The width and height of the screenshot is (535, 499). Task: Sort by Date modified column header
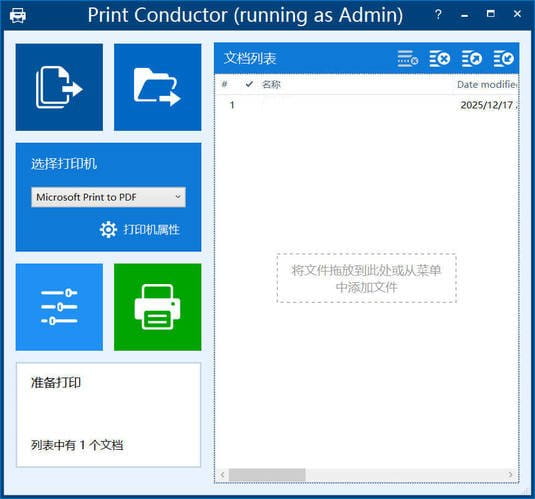tap(487, 84)
